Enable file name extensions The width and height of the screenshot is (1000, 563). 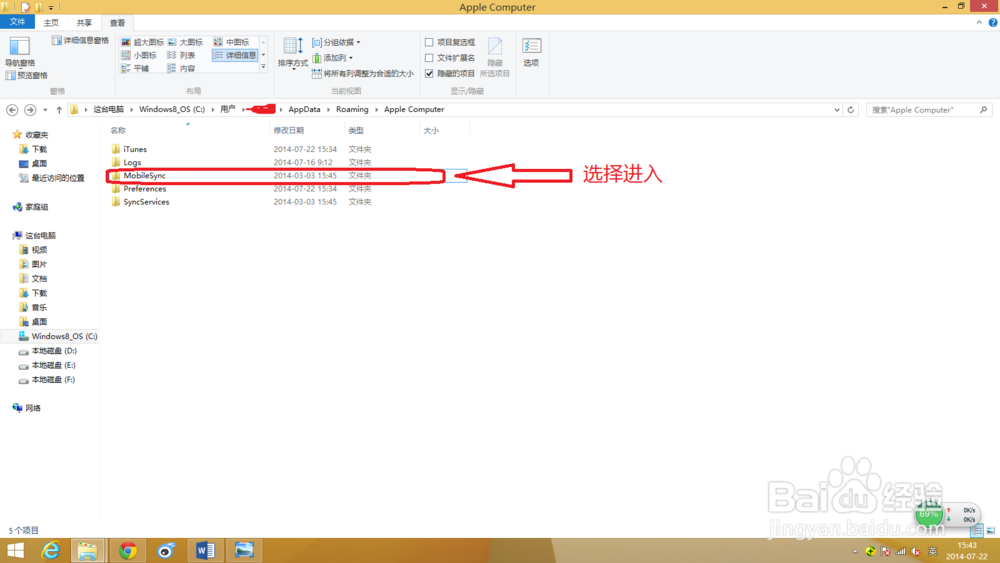click(450, 57)
